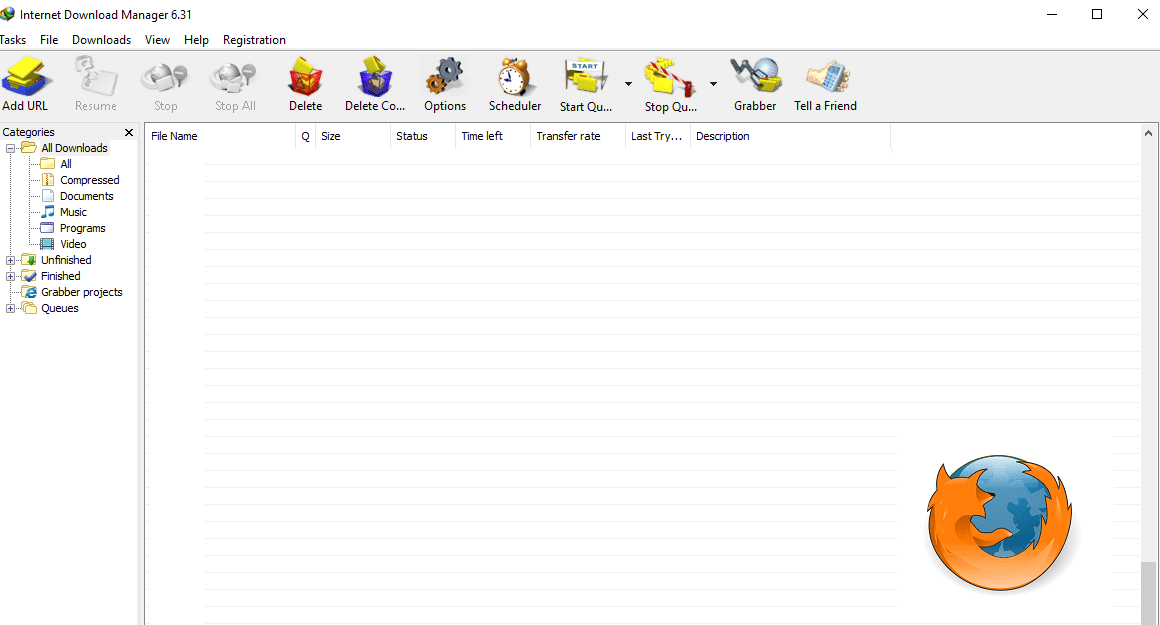Open the Scheduler clock icon
The height and width of the screenshot is (625, 1160).
tap(514, 76)
